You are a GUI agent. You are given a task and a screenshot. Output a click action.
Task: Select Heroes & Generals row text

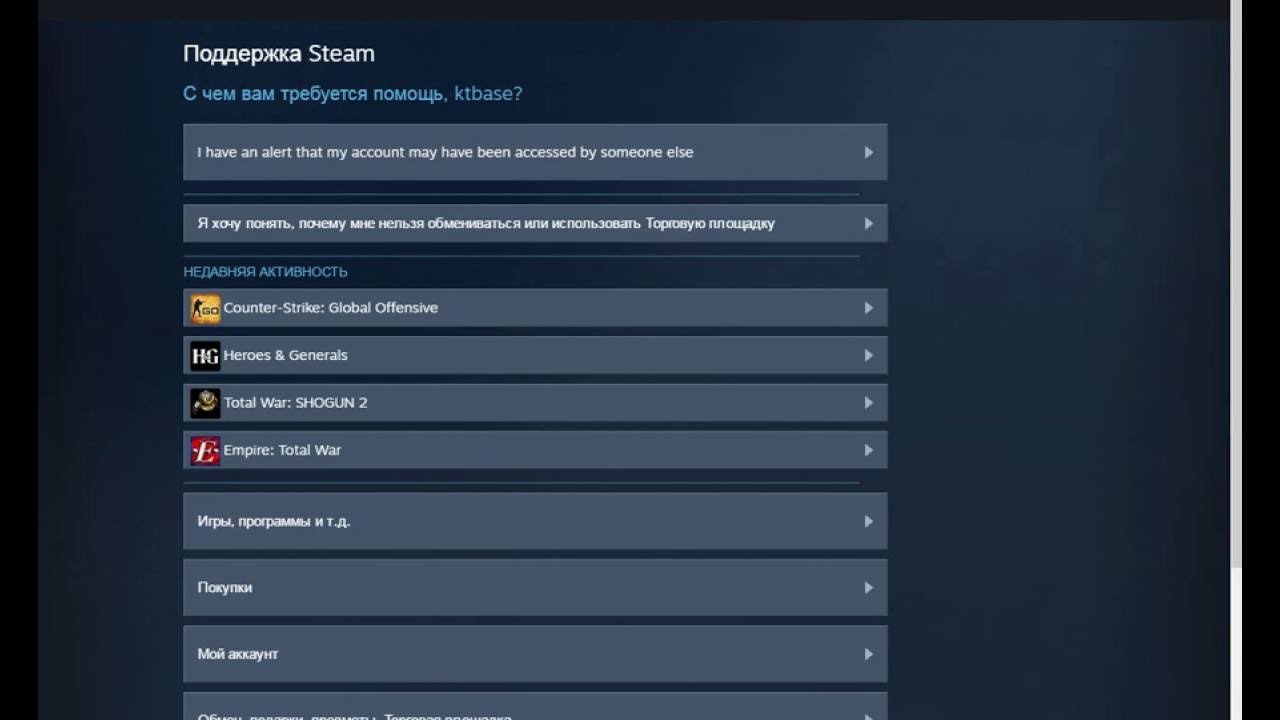(x=286, y=355)
